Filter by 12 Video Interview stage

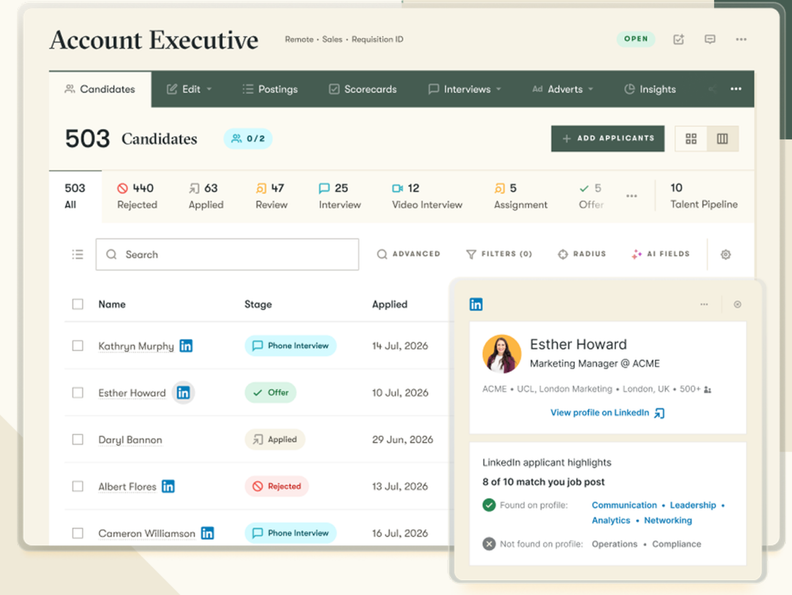coord(427,196)
